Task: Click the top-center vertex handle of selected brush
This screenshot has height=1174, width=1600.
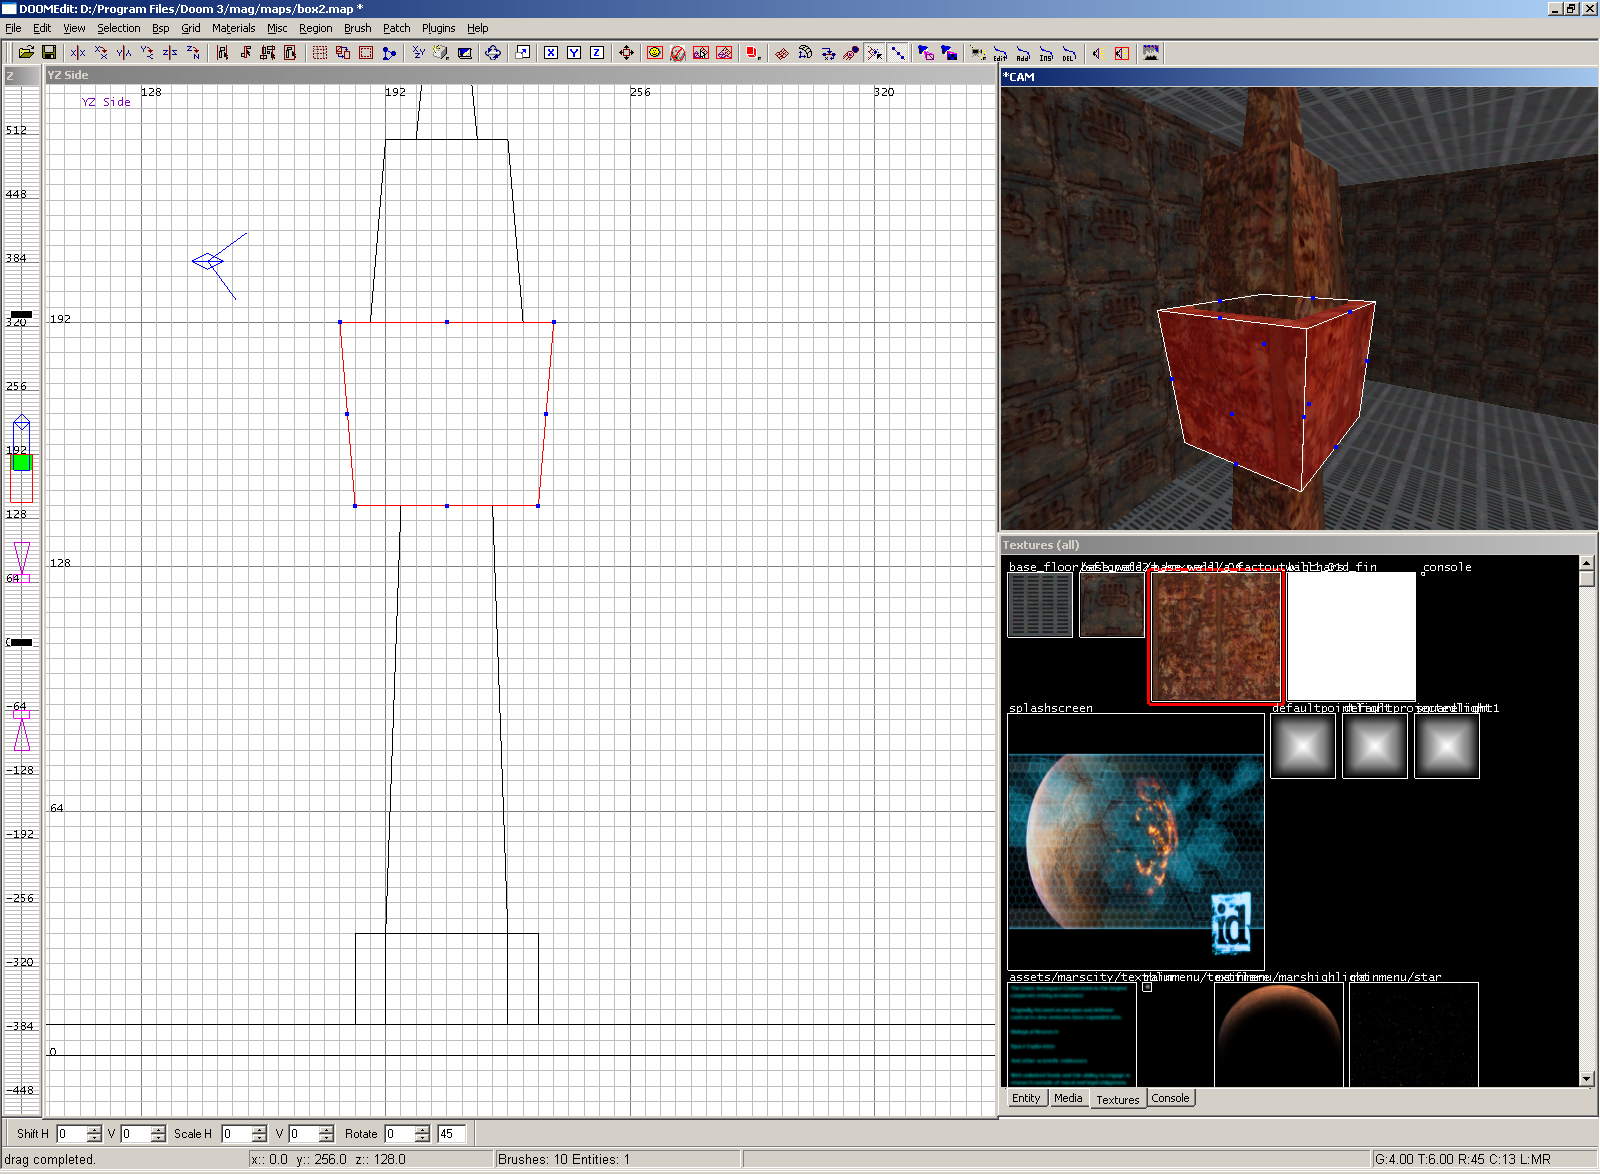Action: click(x=447, y=322)
